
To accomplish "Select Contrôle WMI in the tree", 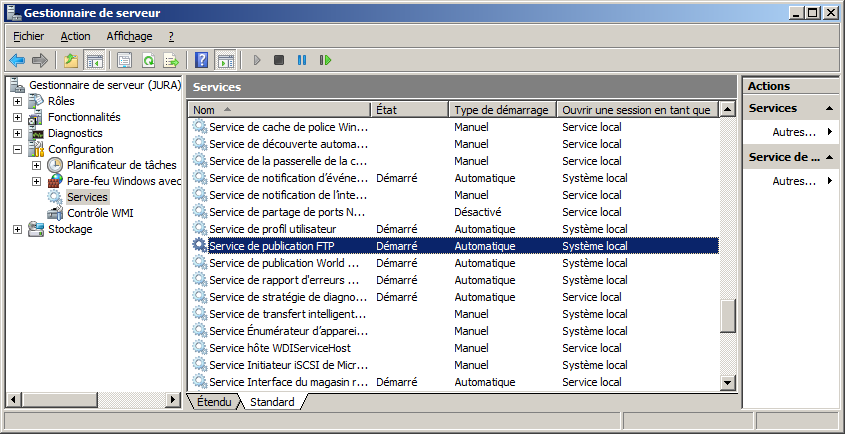I will coord(99,213).
